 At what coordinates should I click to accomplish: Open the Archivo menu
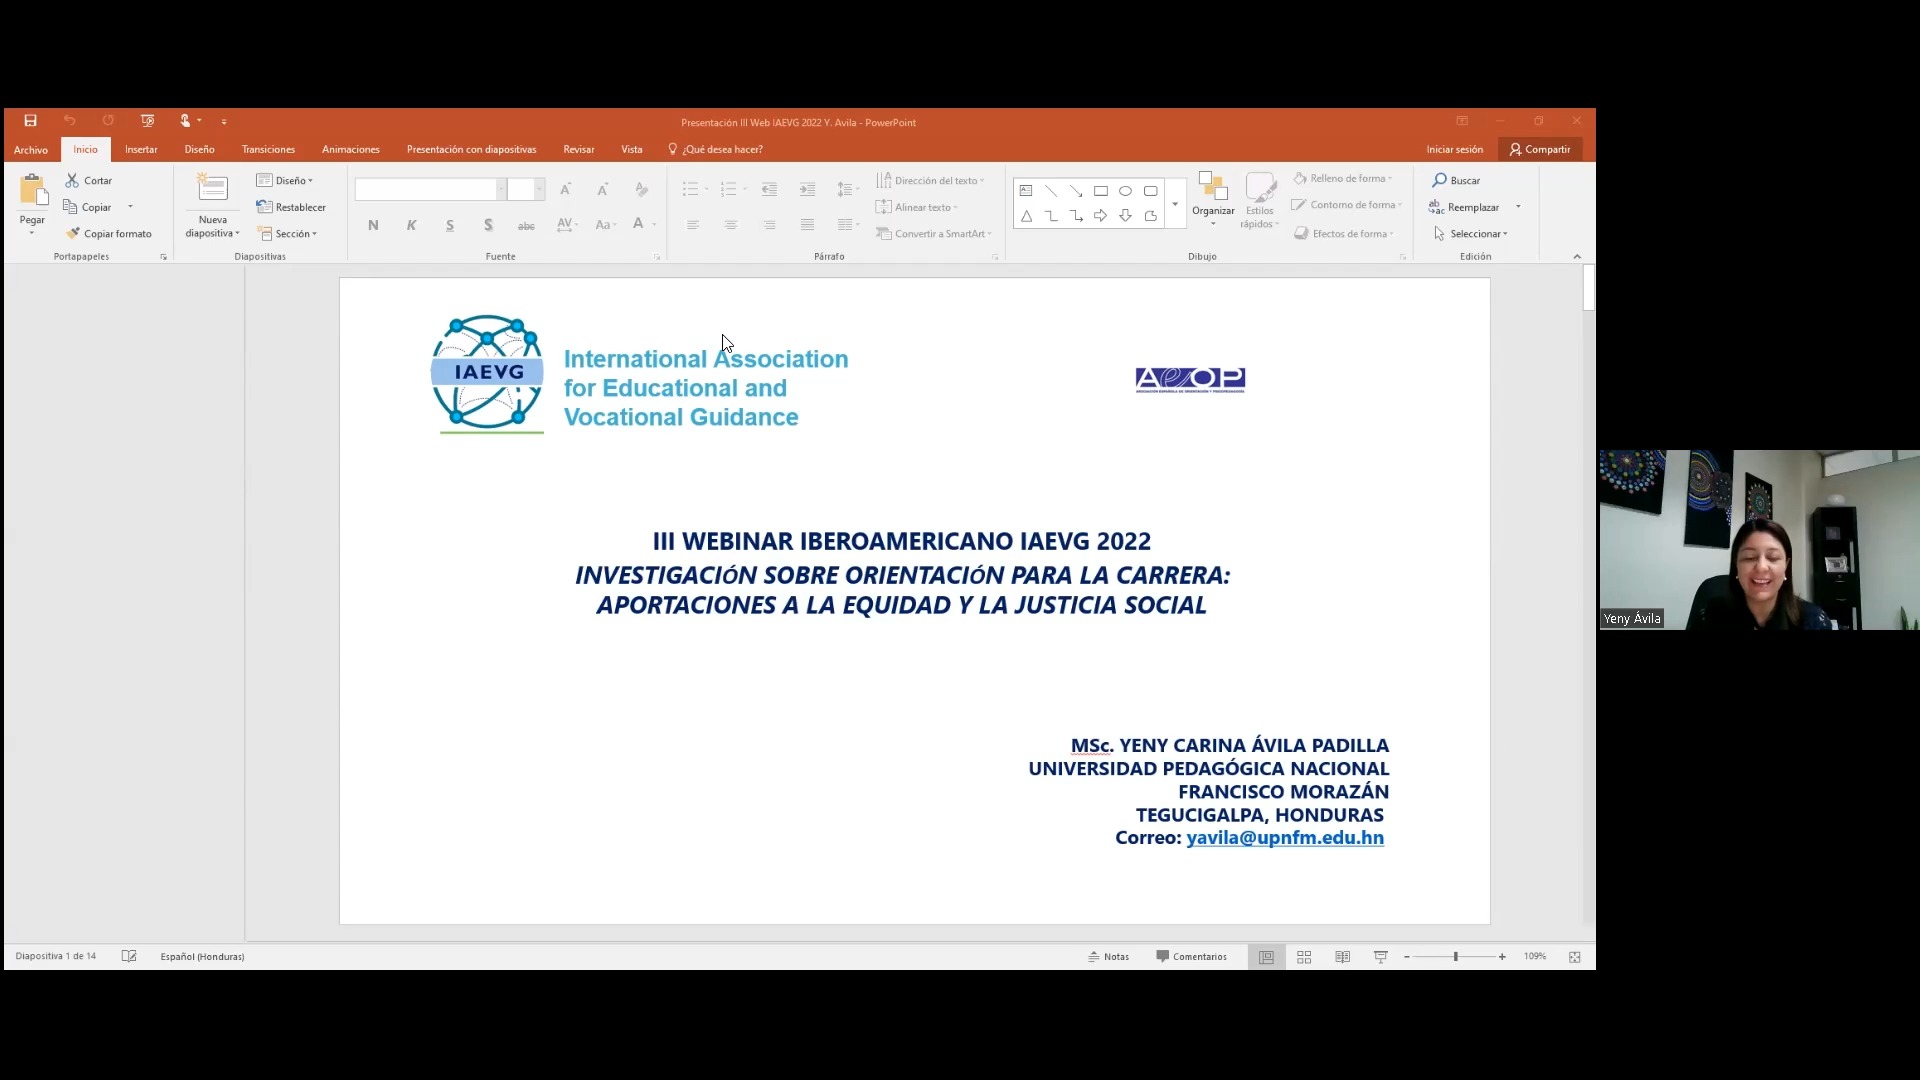[x=31, y=150]
